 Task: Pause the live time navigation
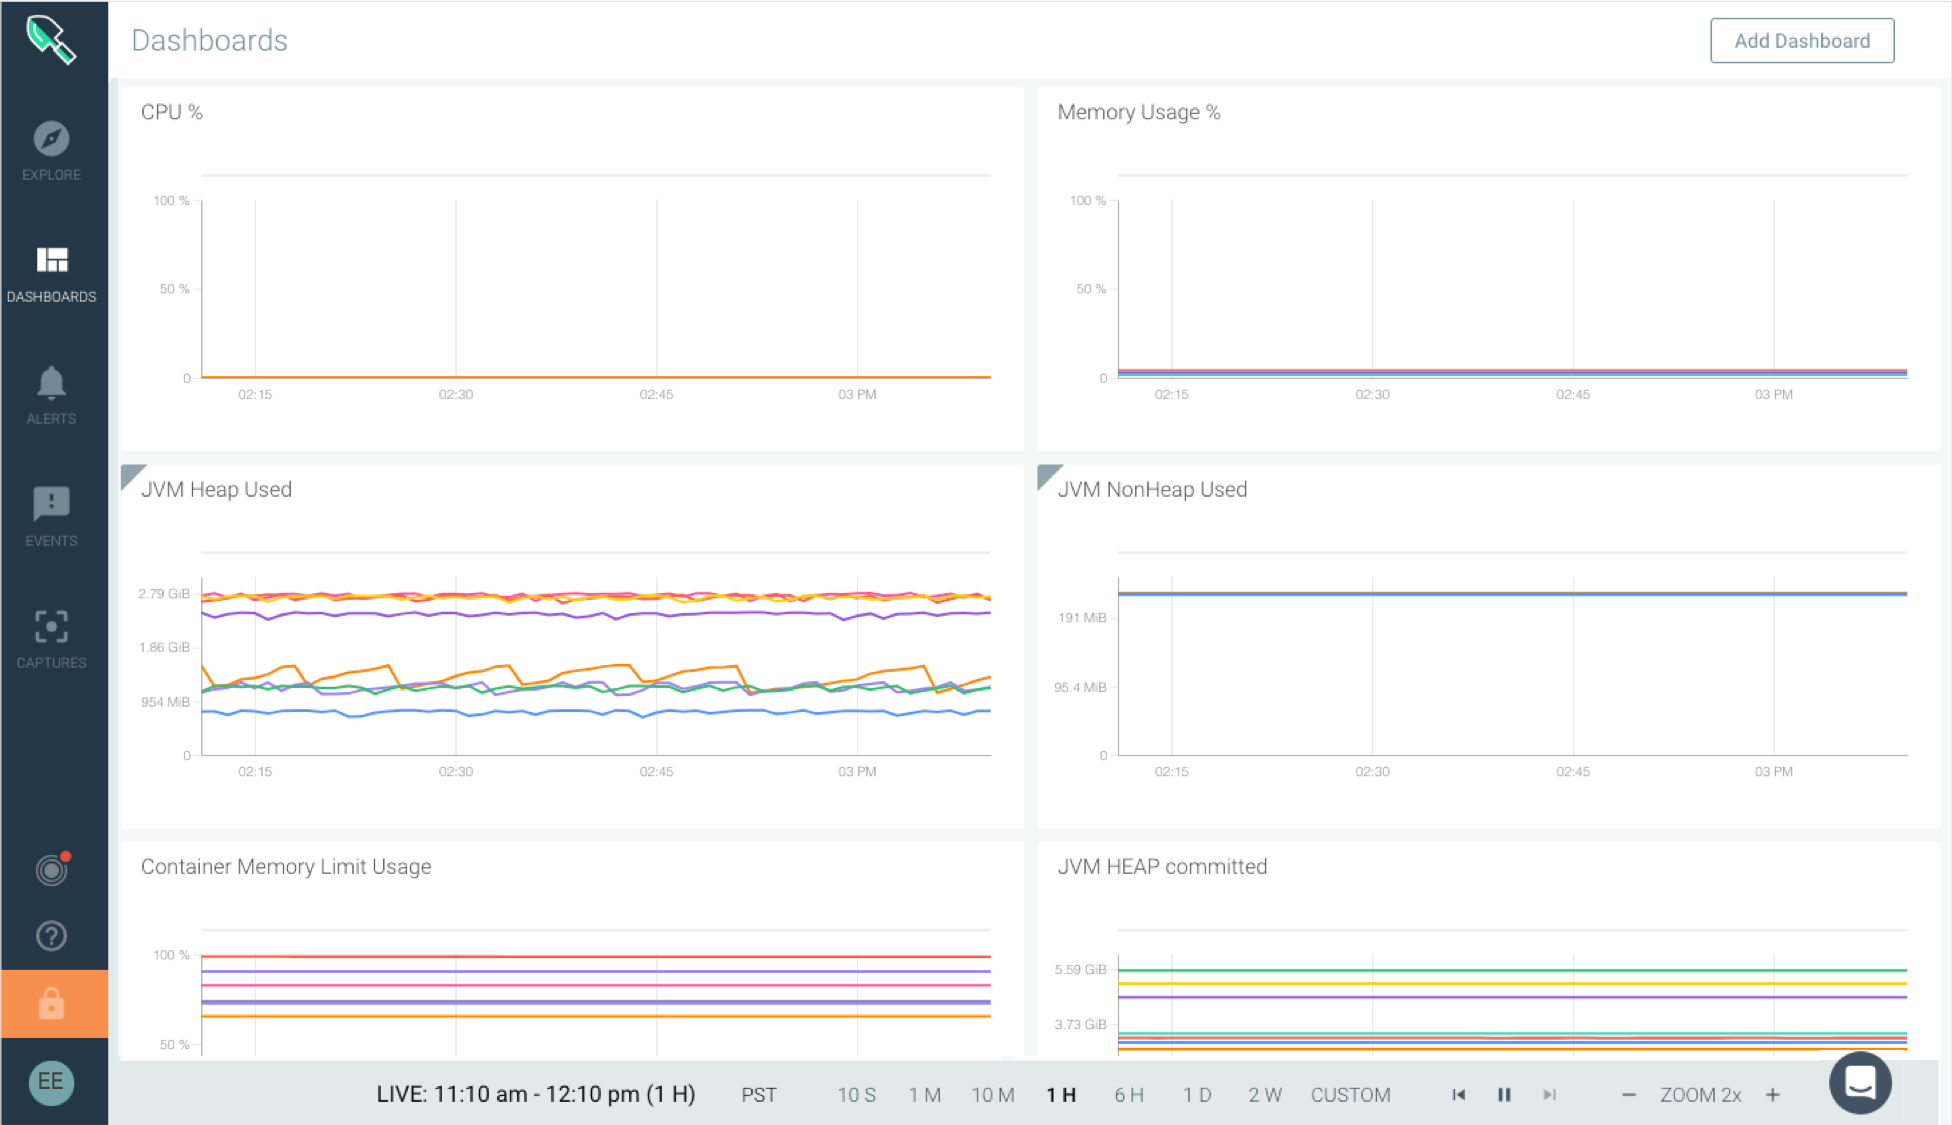pos(1504,1095)
